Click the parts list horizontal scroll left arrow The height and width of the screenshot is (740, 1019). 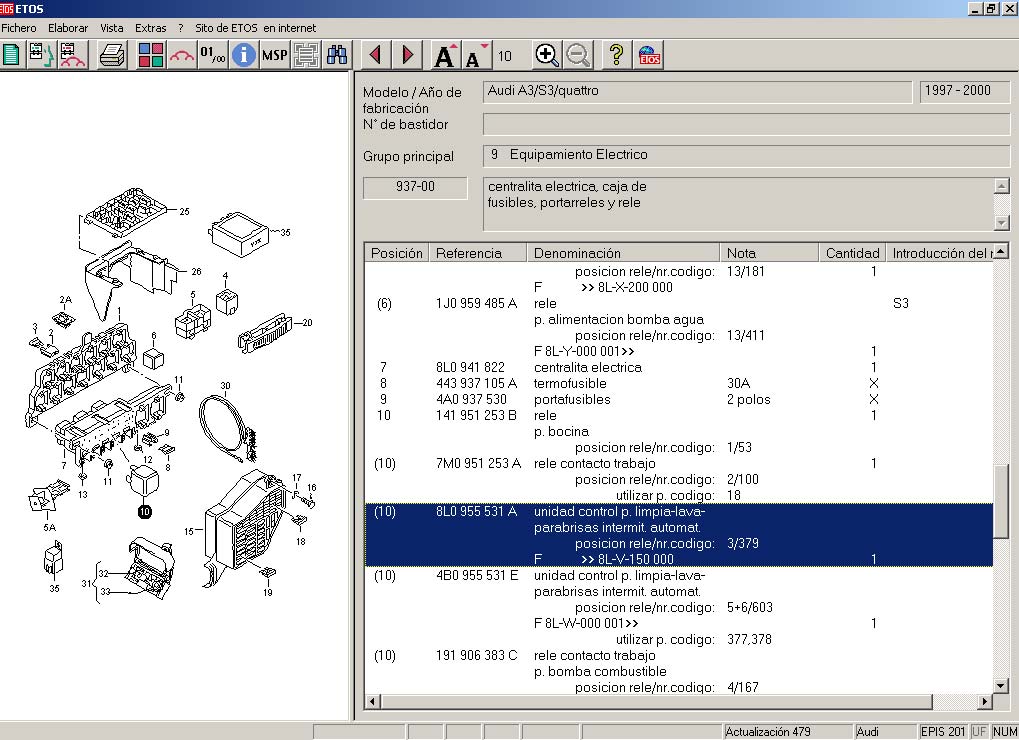(372, 701)
